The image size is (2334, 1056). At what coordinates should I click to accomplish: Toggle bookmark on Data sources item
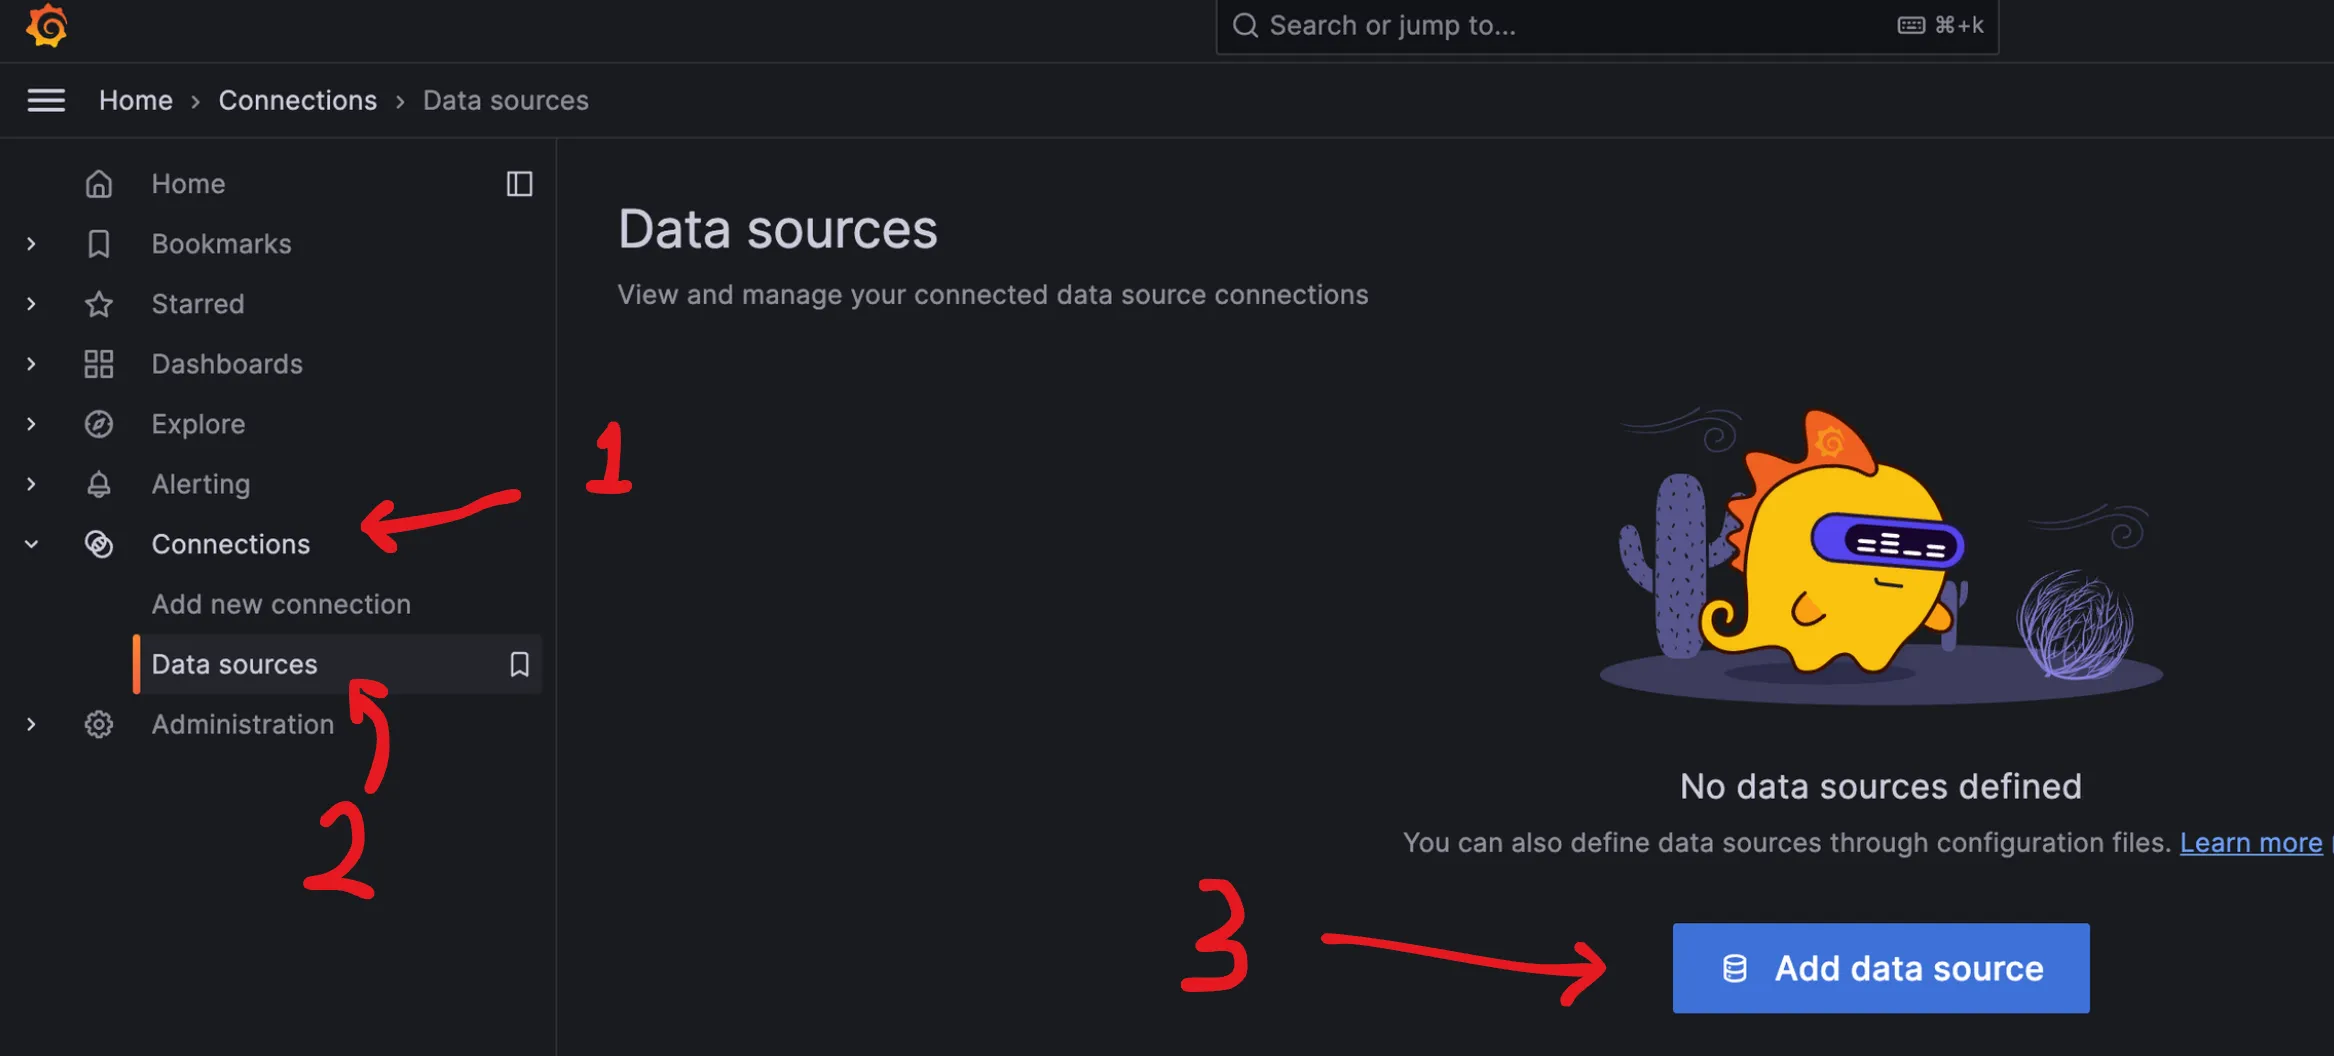click(519, 664)
